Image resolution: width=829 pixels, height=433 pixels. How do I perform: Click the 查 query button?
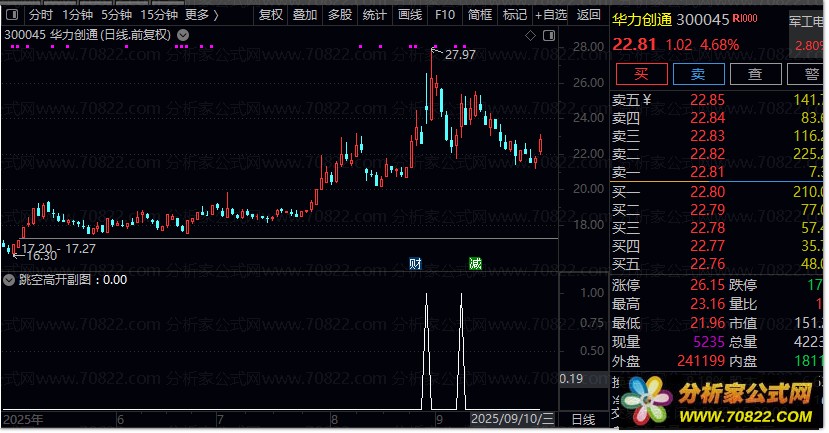(756, 74)
